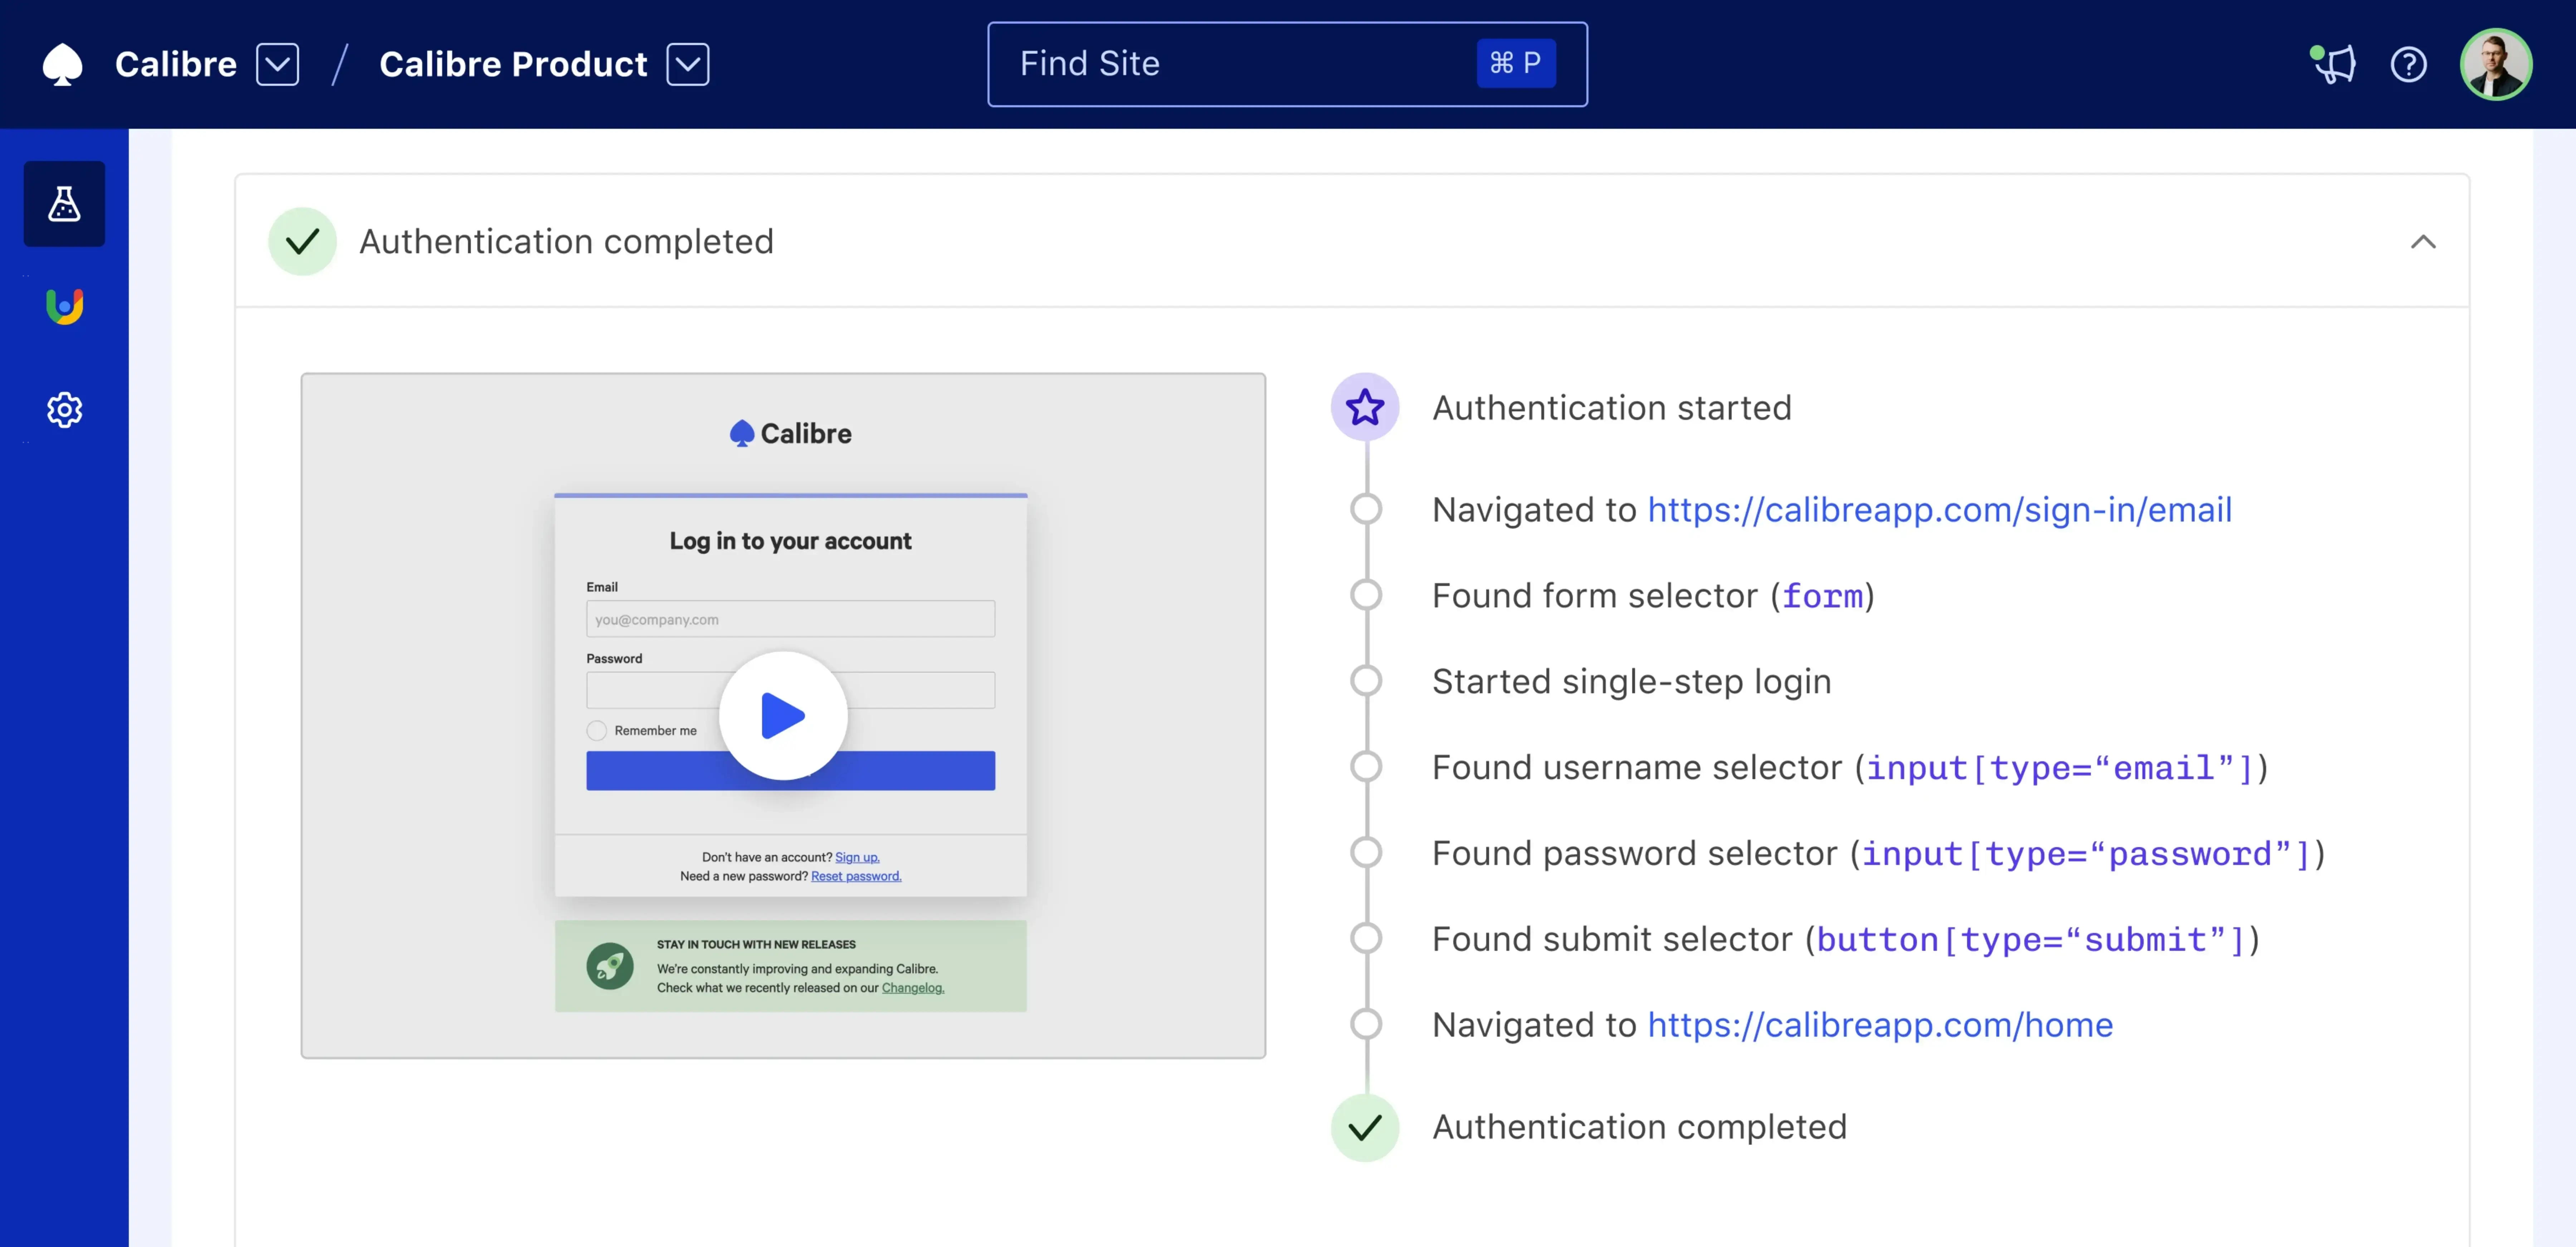Open the Calibre Product site dropdown
The width and height of the screenshot is (2576, 1247).
tap(688, 64)
